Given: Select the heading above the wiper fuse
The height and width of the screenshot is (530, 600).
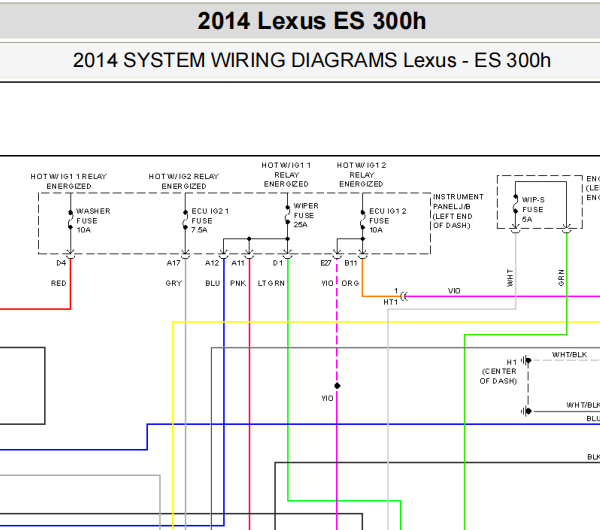Looking at the screenshot, I should [x=286, y=174].
